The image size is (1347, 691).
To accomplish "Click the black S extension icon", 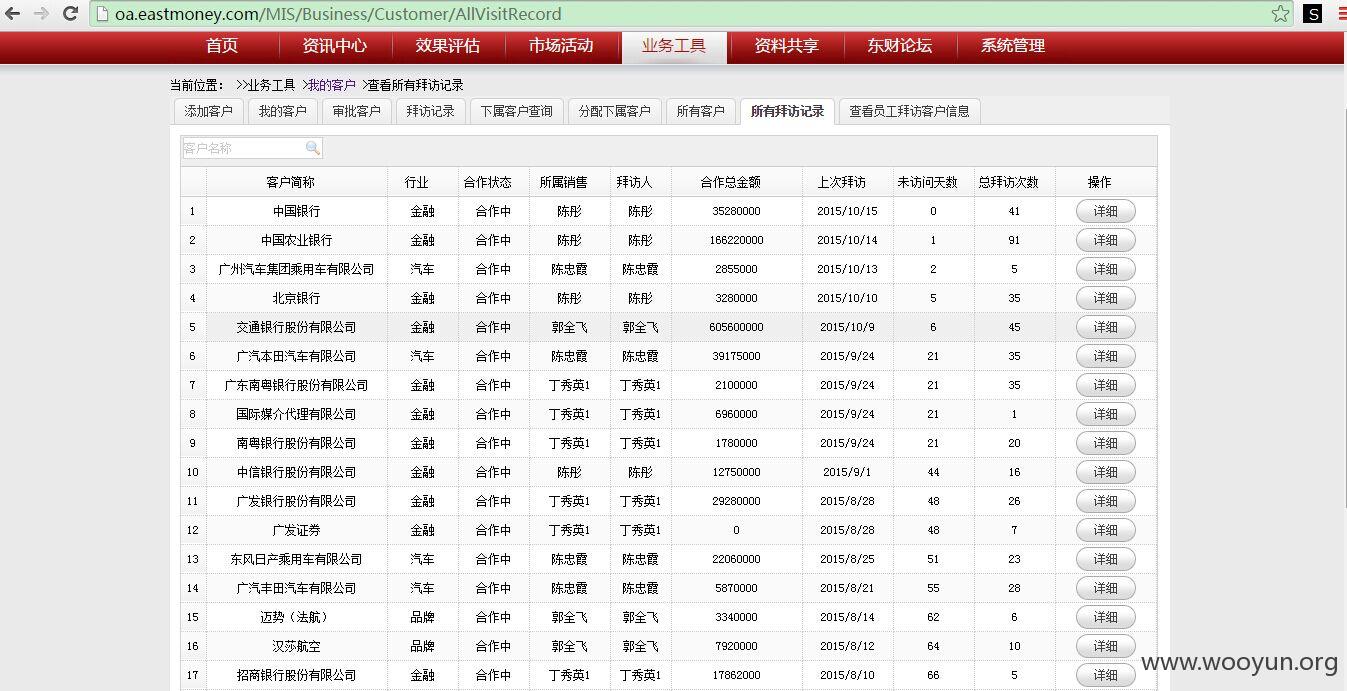I will [1313, 14].
